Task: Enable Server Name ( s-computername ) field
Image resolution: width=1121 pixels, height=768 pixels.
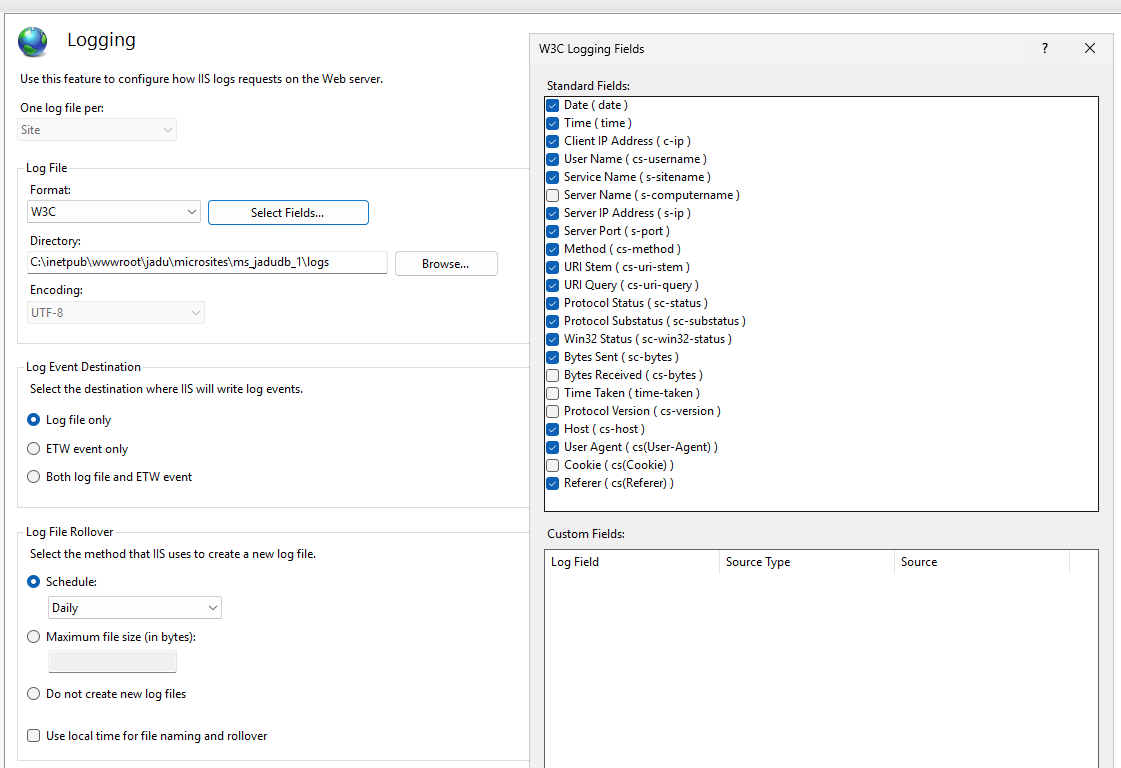Action: pyautogui.click(x=553, y=195)
